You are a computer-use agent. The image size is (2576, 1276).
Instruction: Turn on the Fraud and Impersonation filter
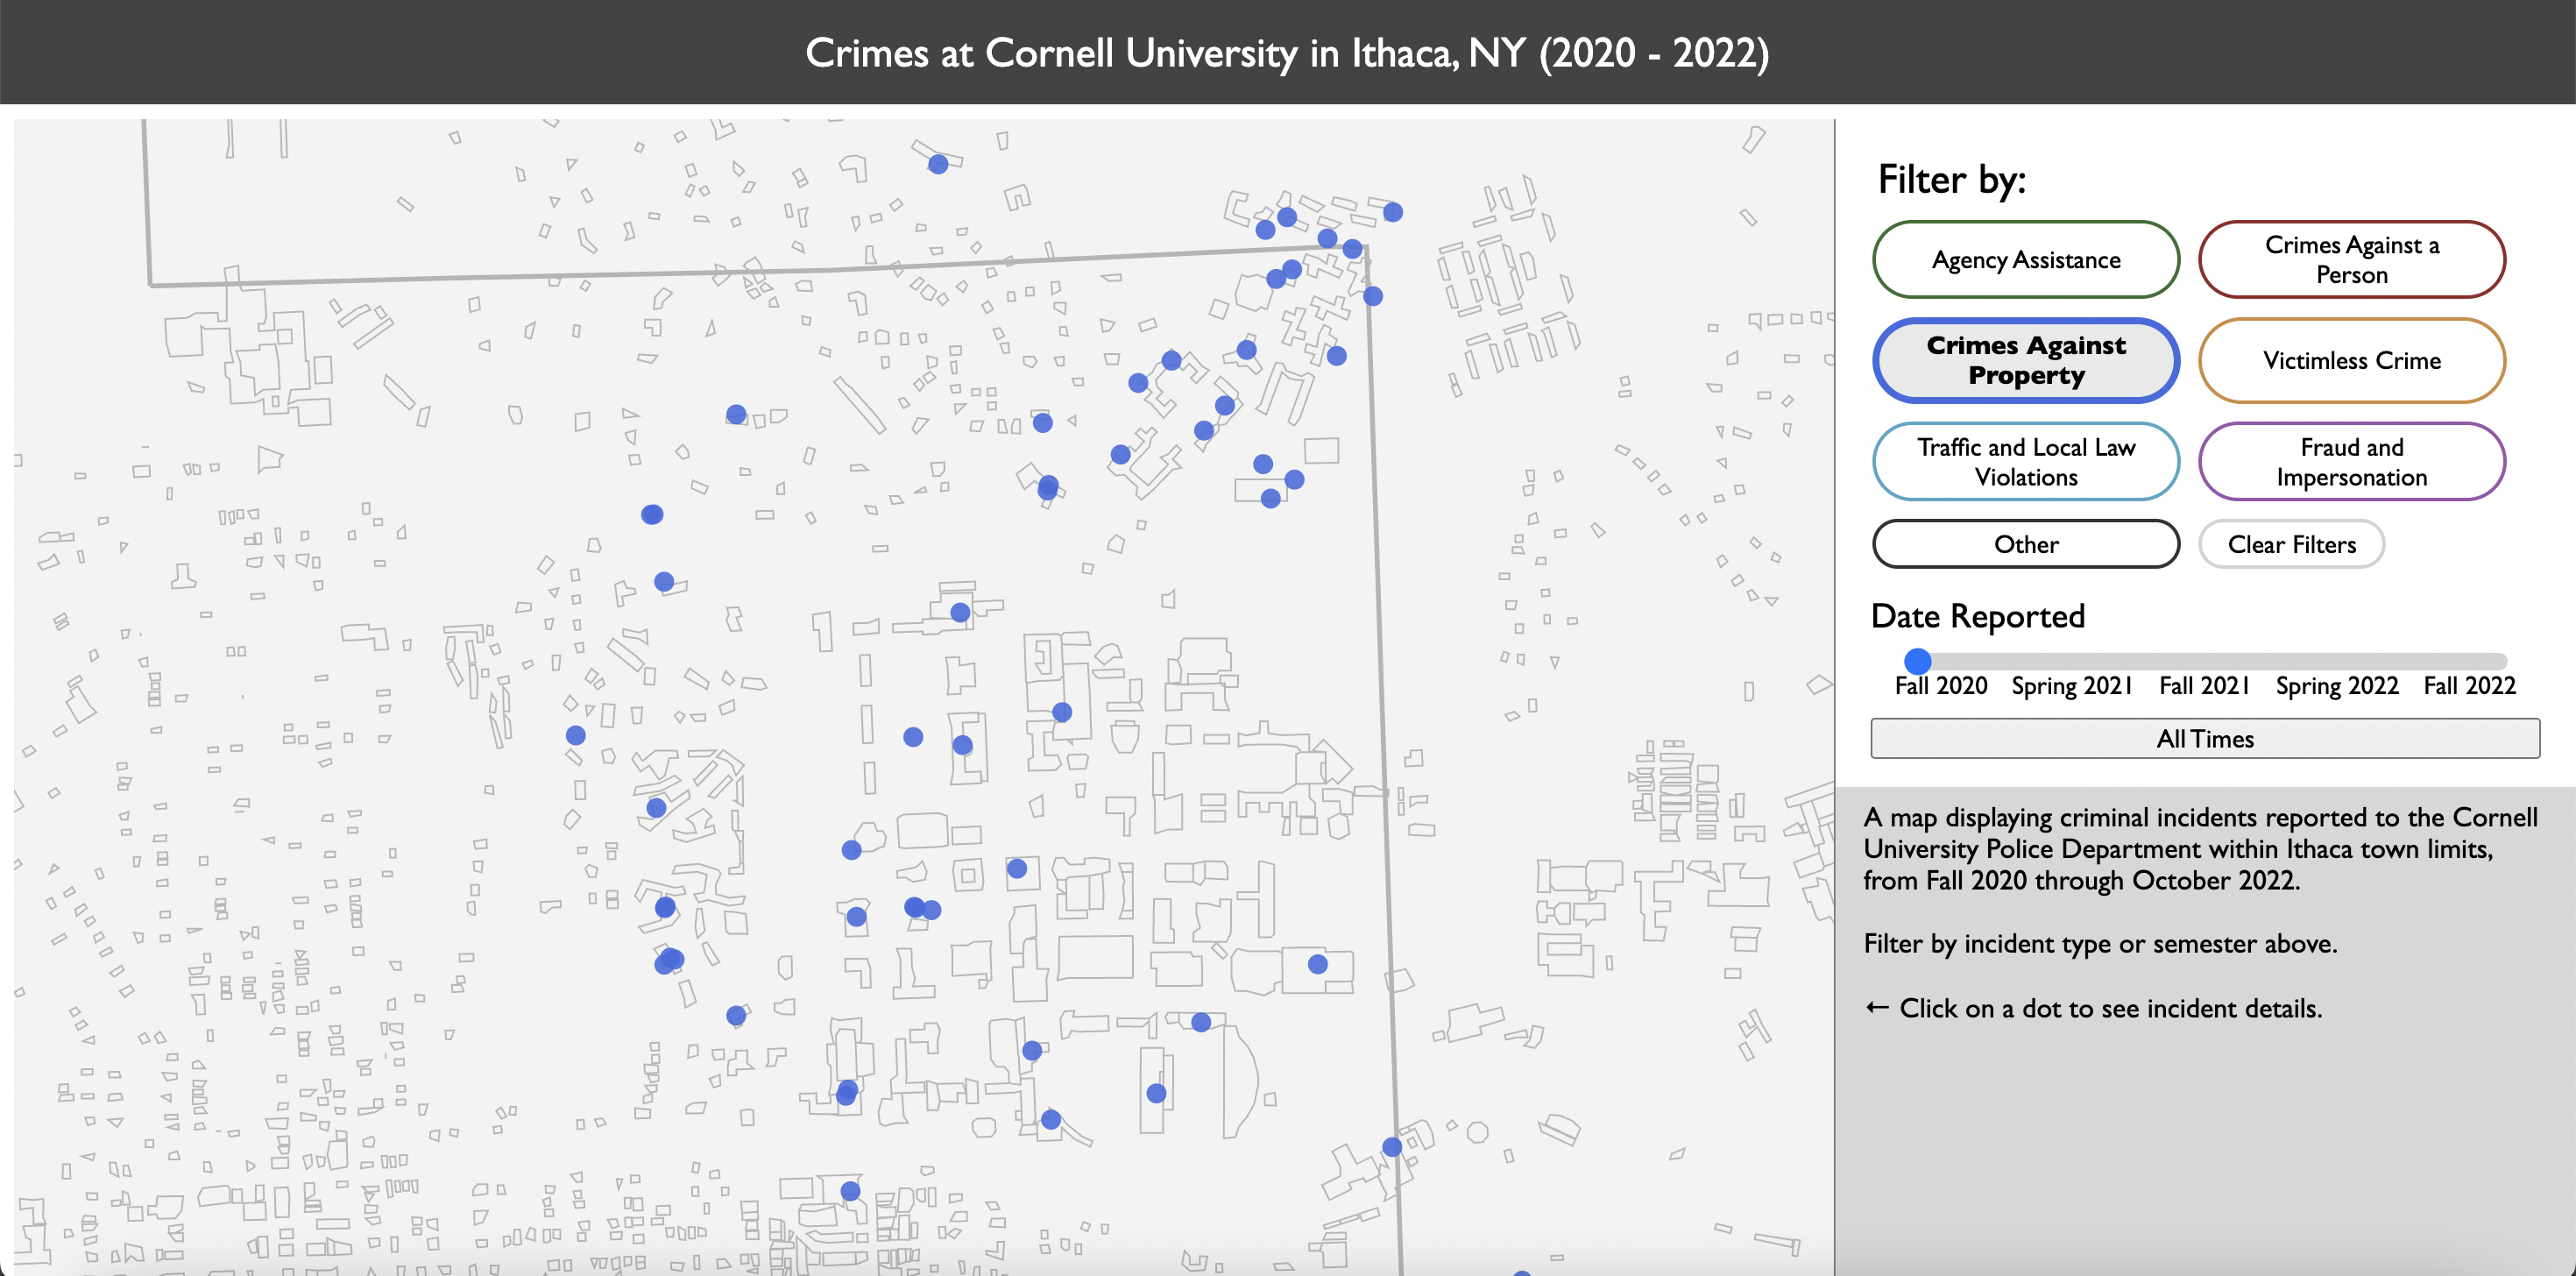(x=2351, y=461)
